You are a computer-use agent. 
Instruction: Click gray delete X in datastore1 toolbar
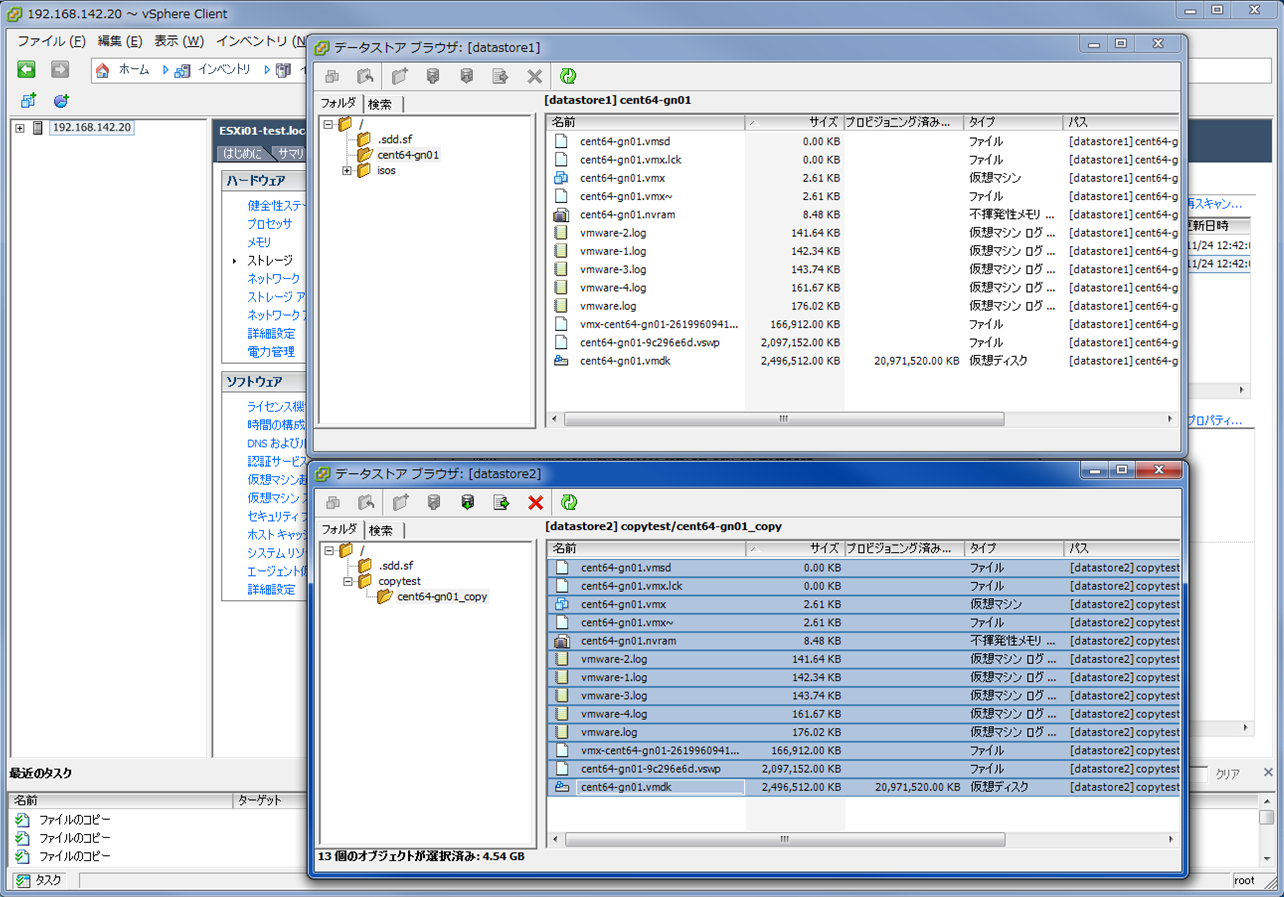[x=534, y=76]
